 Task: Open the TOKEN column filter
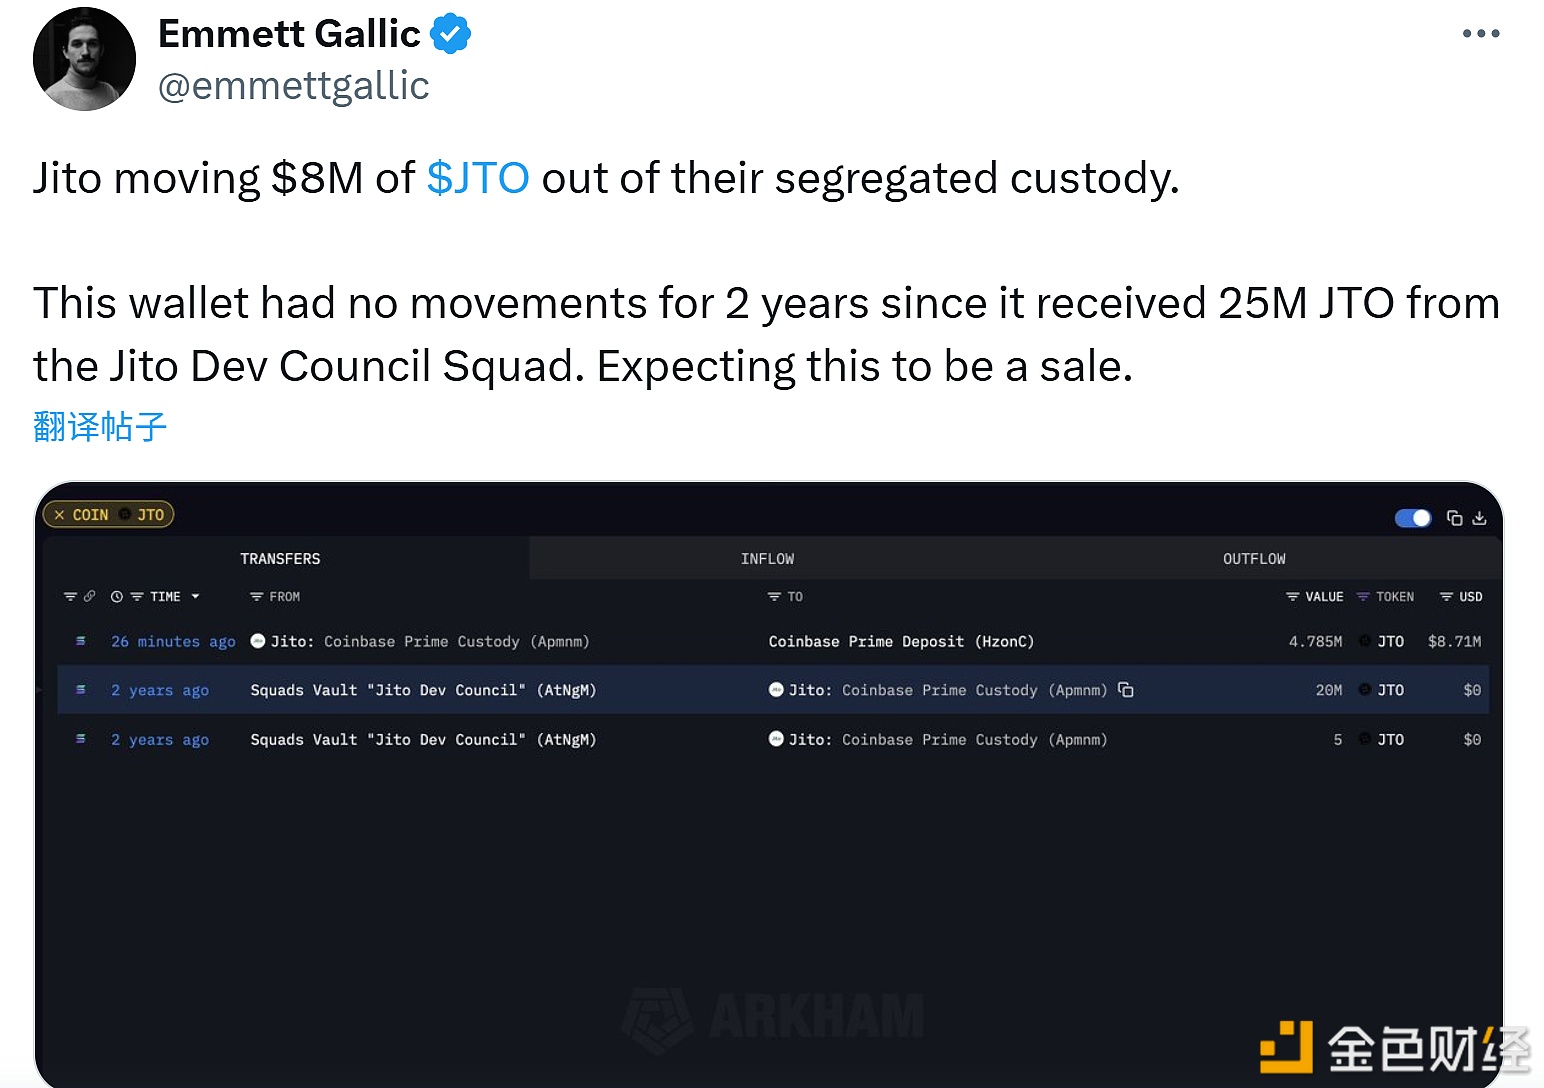[1363, 597]
